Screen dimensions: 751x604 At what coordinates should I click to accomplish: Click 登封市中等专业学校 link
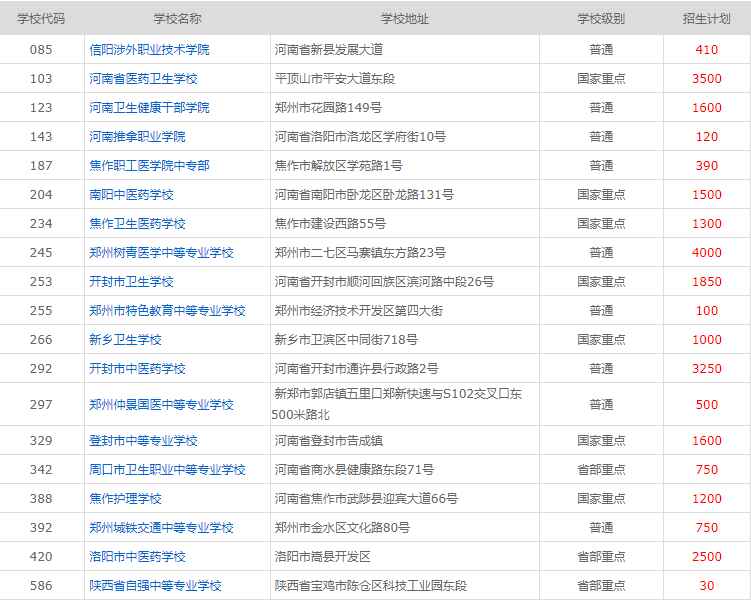tap(143, 441)
